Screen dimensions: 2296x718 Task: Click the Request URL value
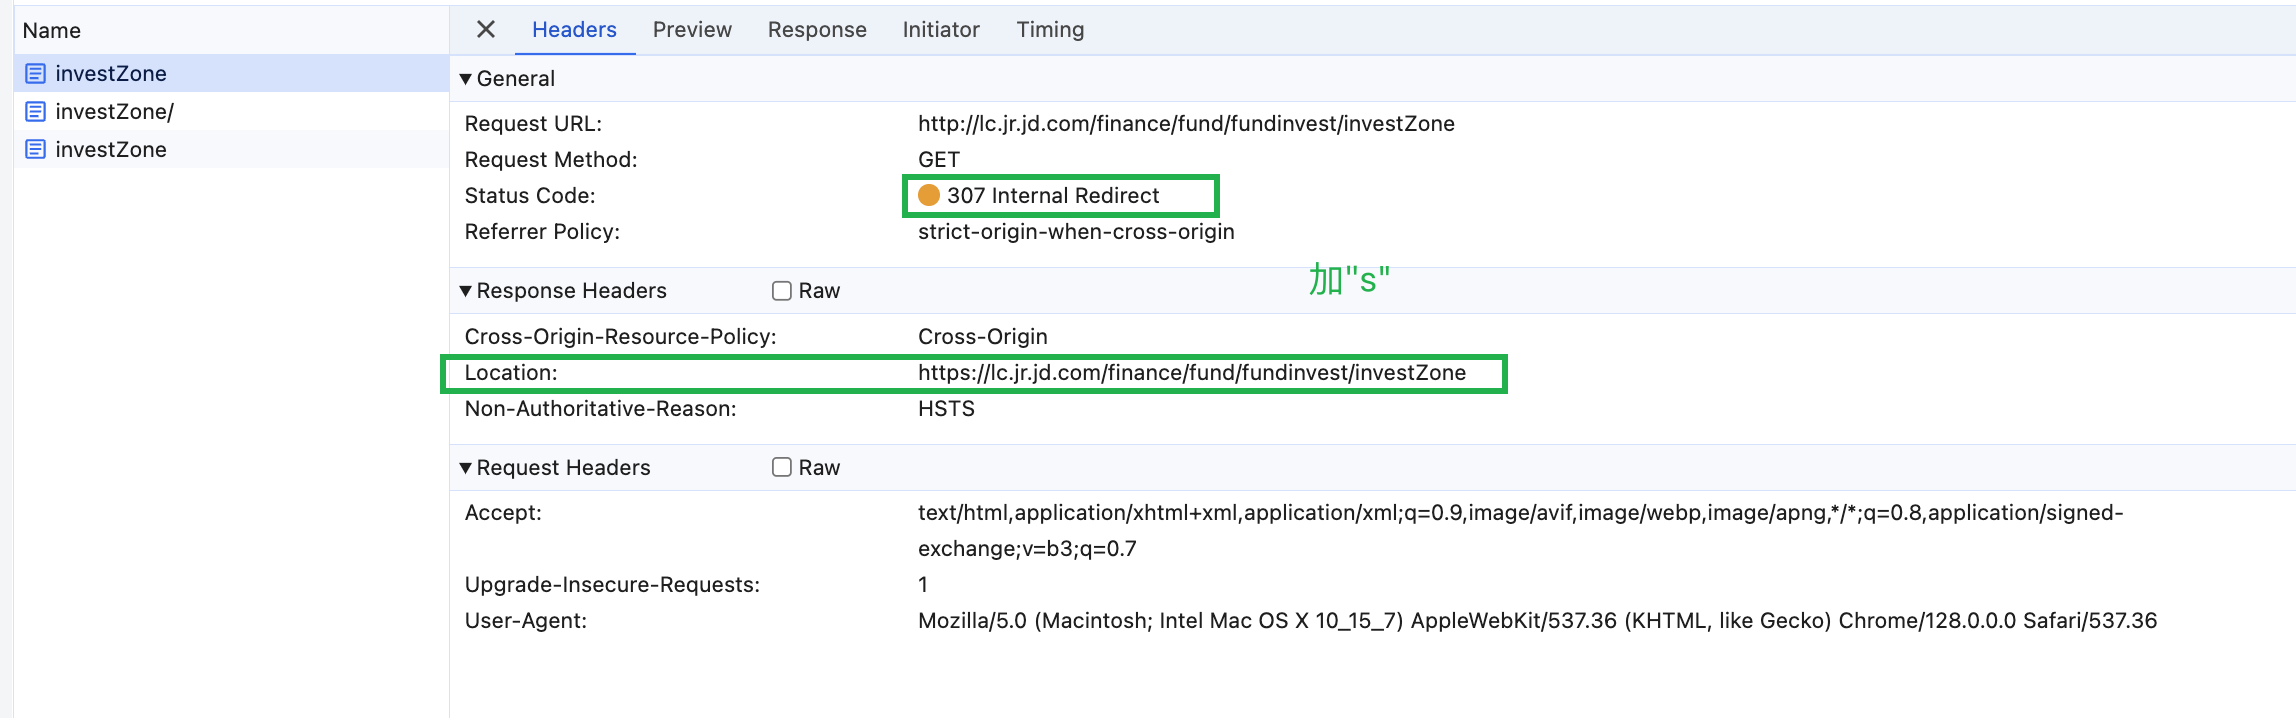[x=1186, y=124]
